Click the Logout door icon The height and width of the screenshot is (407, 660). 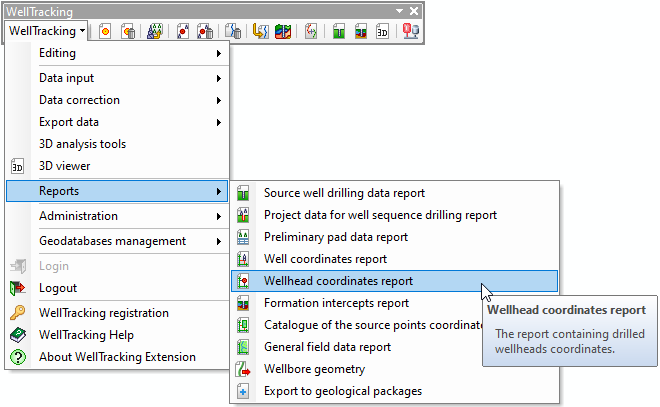(18, 288)
